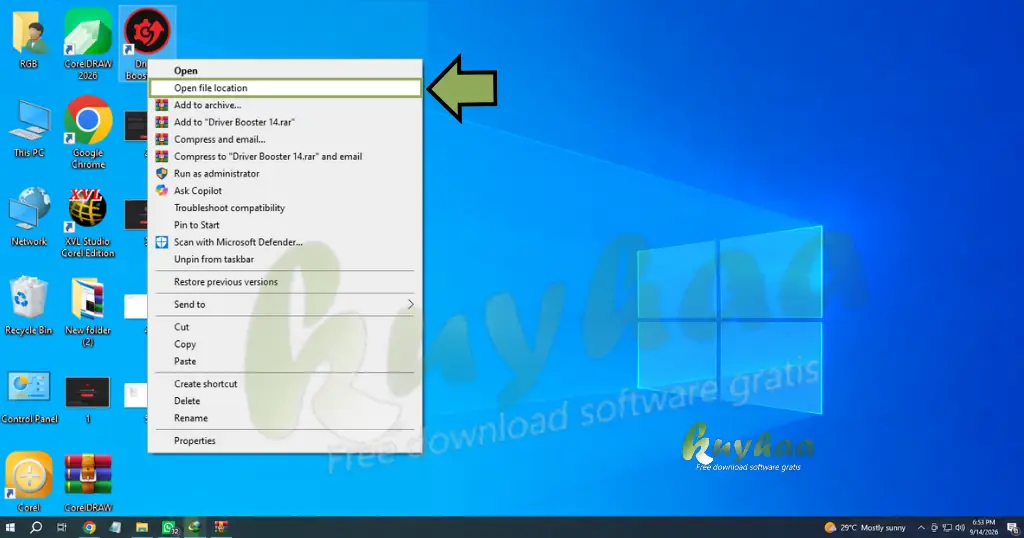Expand the Send to submenu arrow

coord(410,304)
